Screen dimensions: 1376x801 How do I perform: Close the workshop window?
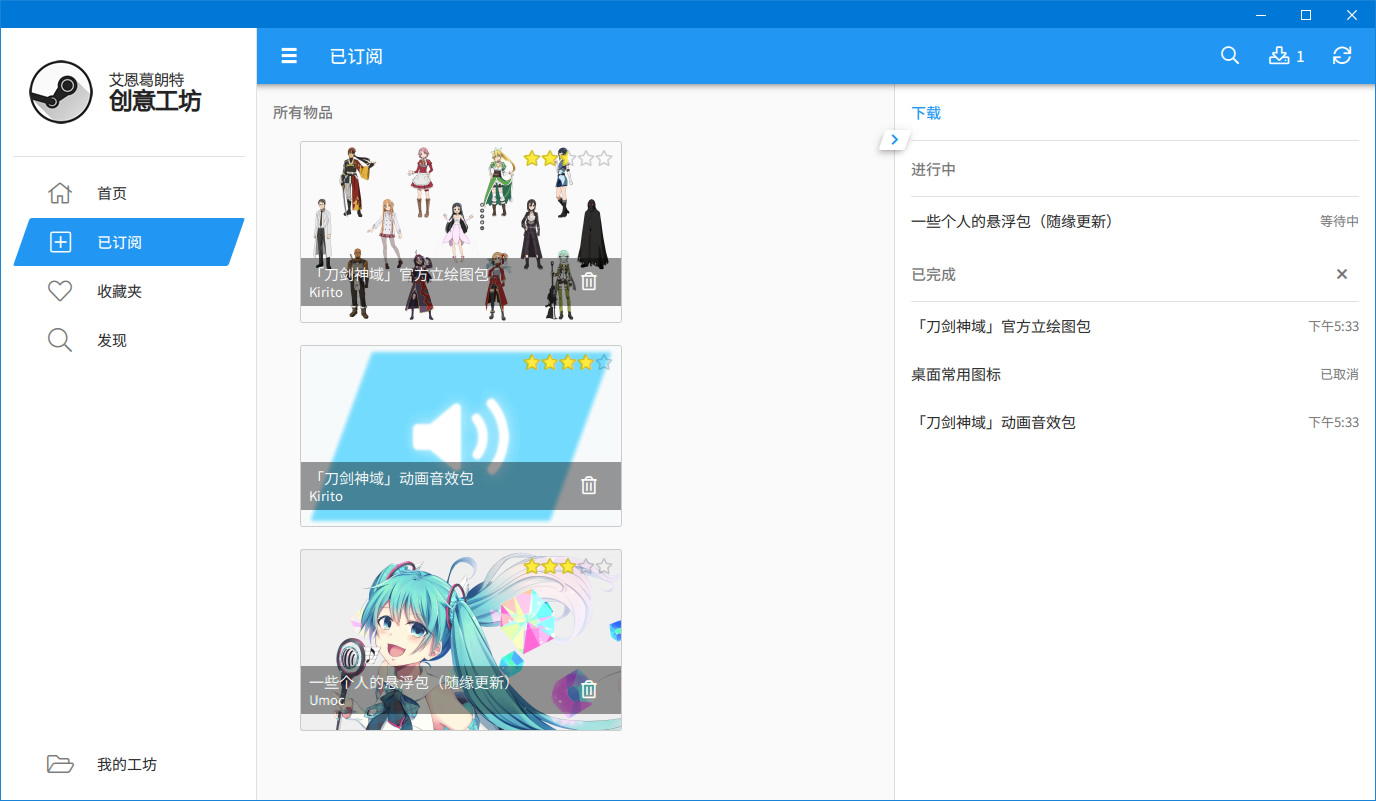pyautogui.click(x=1352, y=14)
